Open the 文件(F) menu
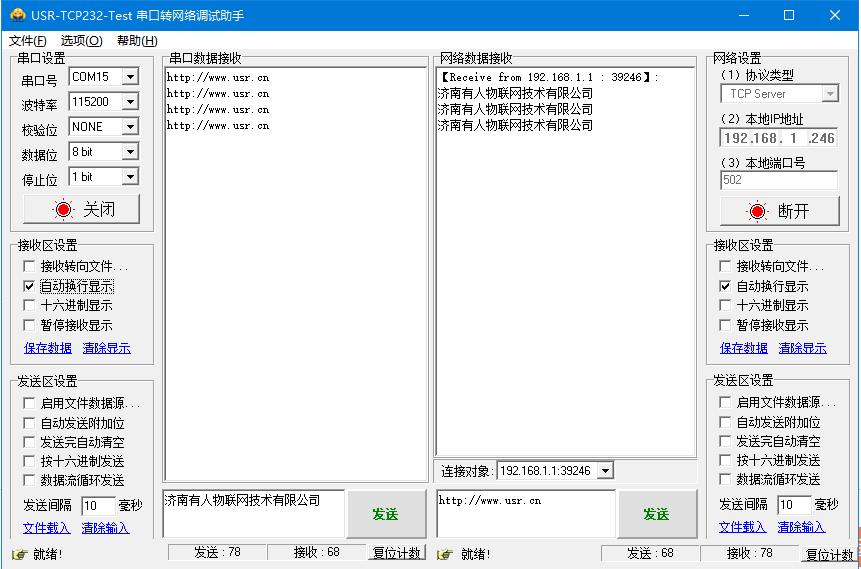The height and width of the screenshot is (569, 861). (x=28, y=41)
